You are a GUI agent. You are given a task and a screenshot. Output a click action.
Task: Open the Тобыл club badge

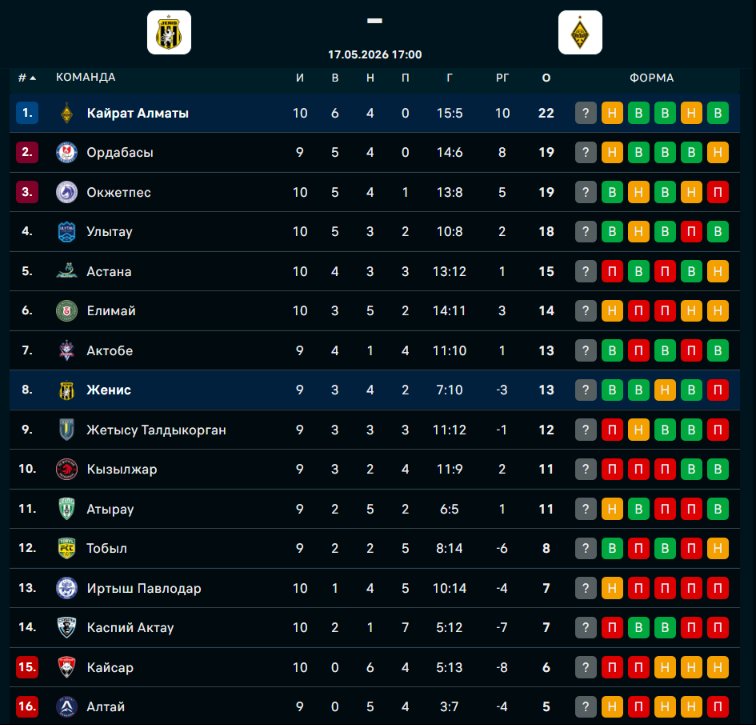tap(67, 549)
